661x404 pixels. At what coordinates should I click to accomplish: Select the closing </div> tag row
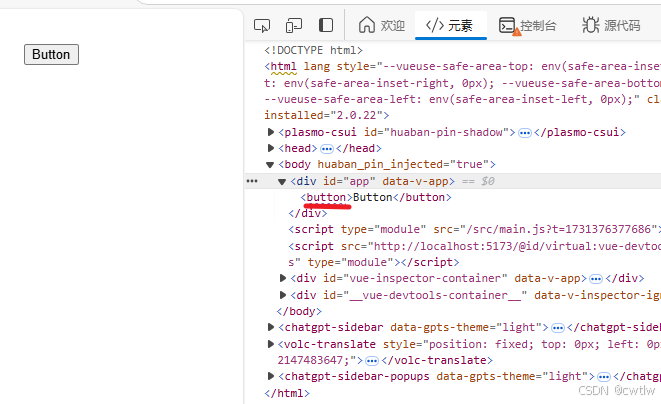(x=308, y=213)
